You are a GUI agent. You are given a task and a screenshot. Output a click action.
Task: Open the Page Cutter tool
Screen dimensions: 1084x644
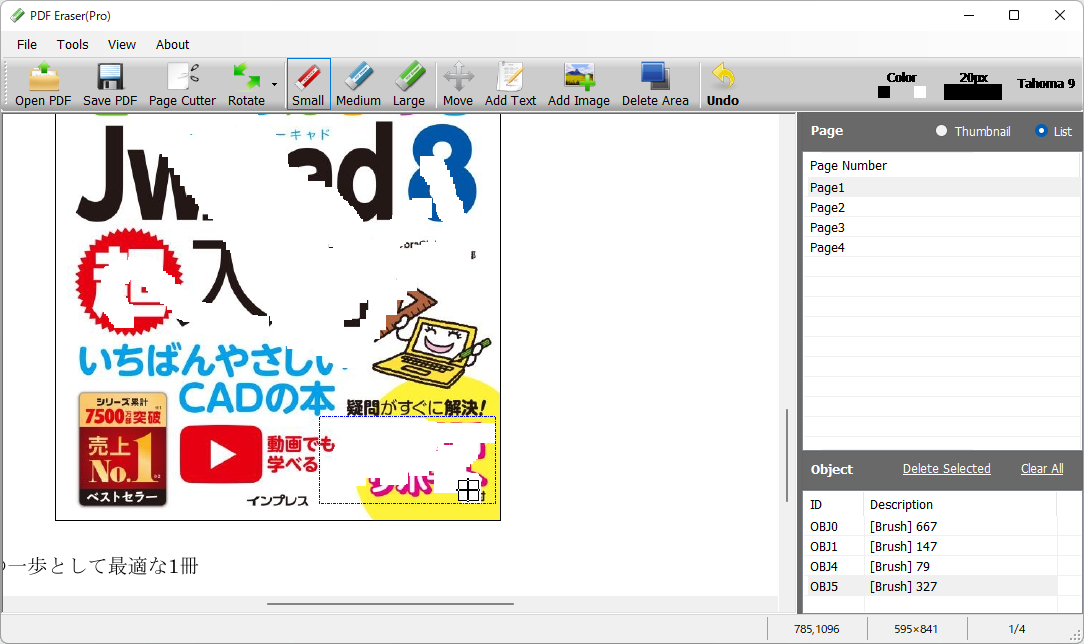(182, 84)
